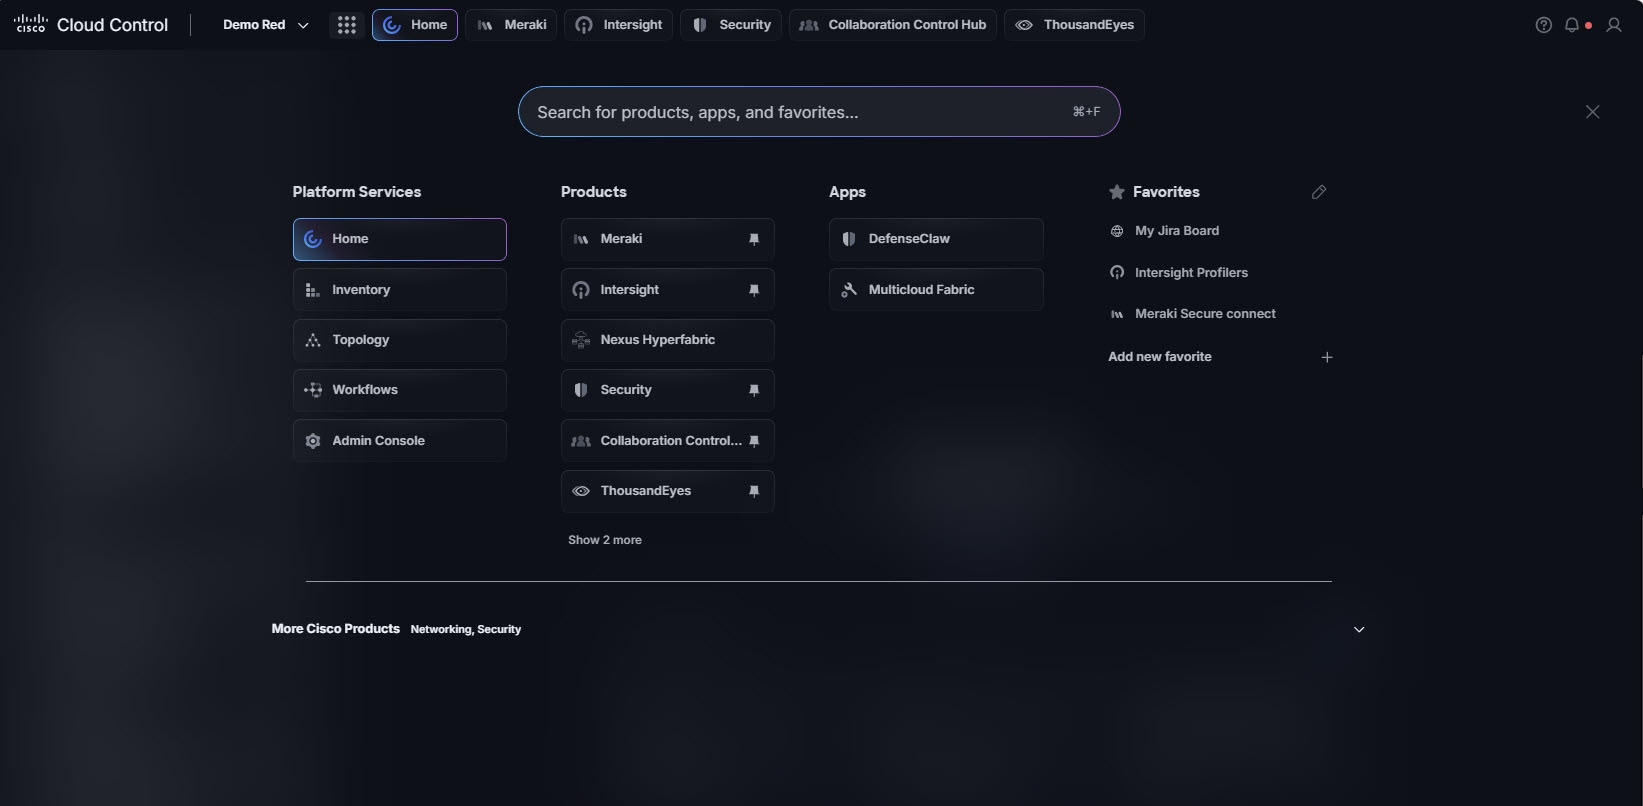Click the help question mark icon
1643x806 pixels.
coord(1543,25)
